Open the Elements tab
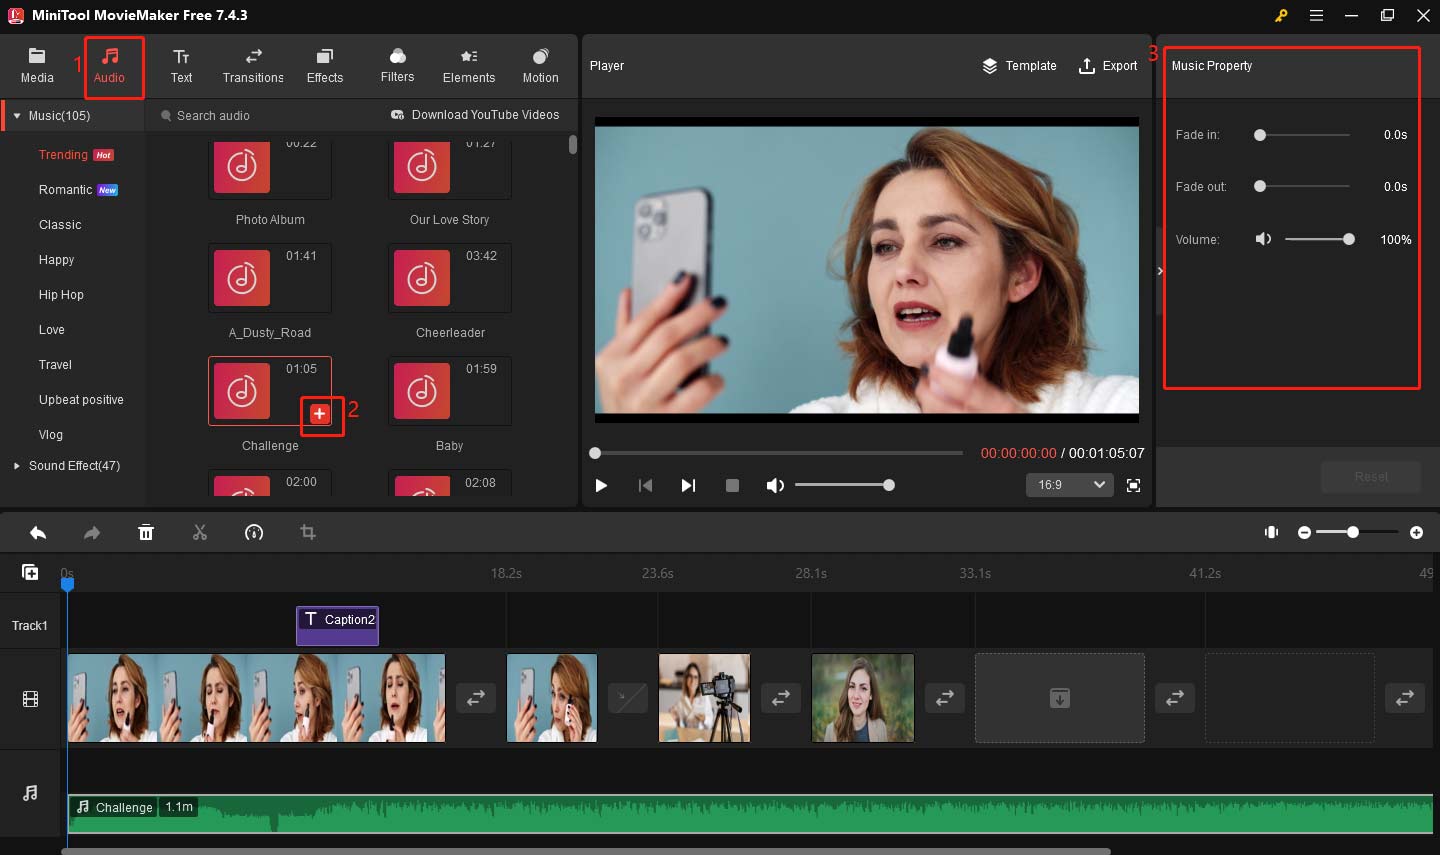The width and height of the screenshot is (1440, 855). 469,66
